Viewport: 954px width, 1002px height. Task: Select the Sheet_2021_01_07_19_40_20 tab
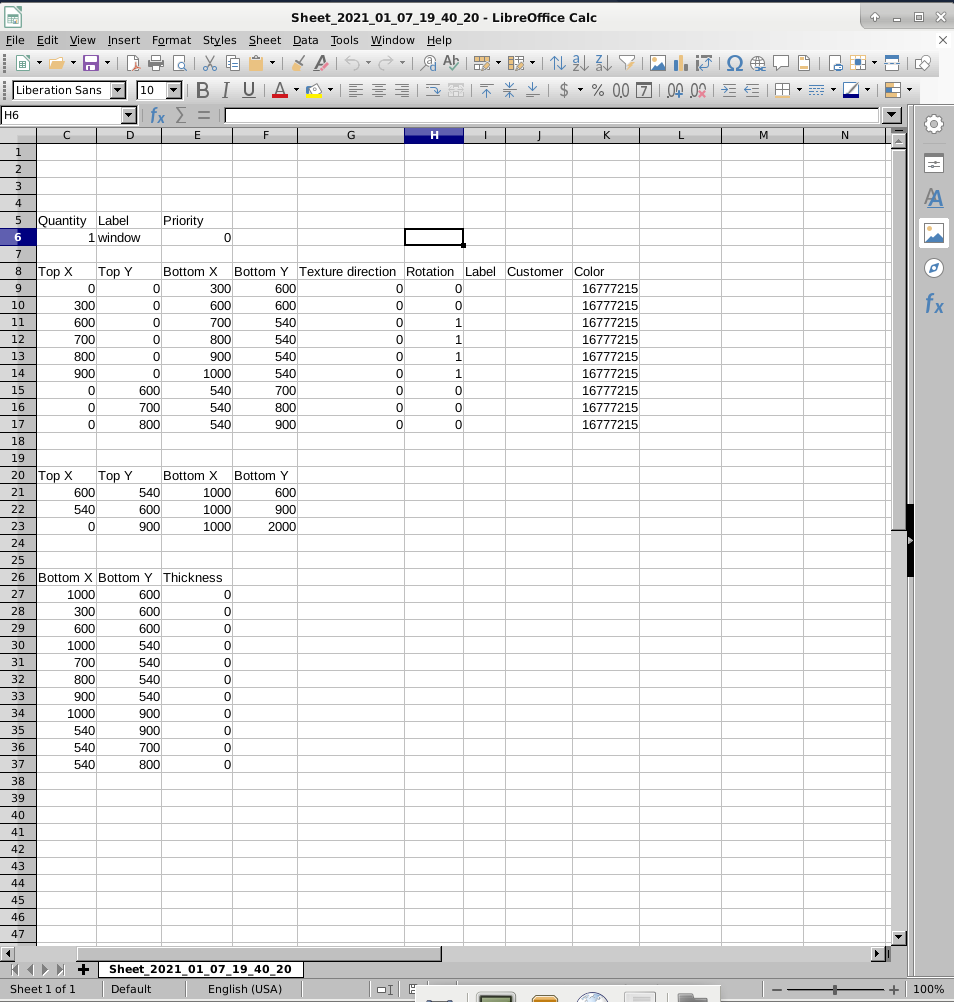(x=200, y=969)
